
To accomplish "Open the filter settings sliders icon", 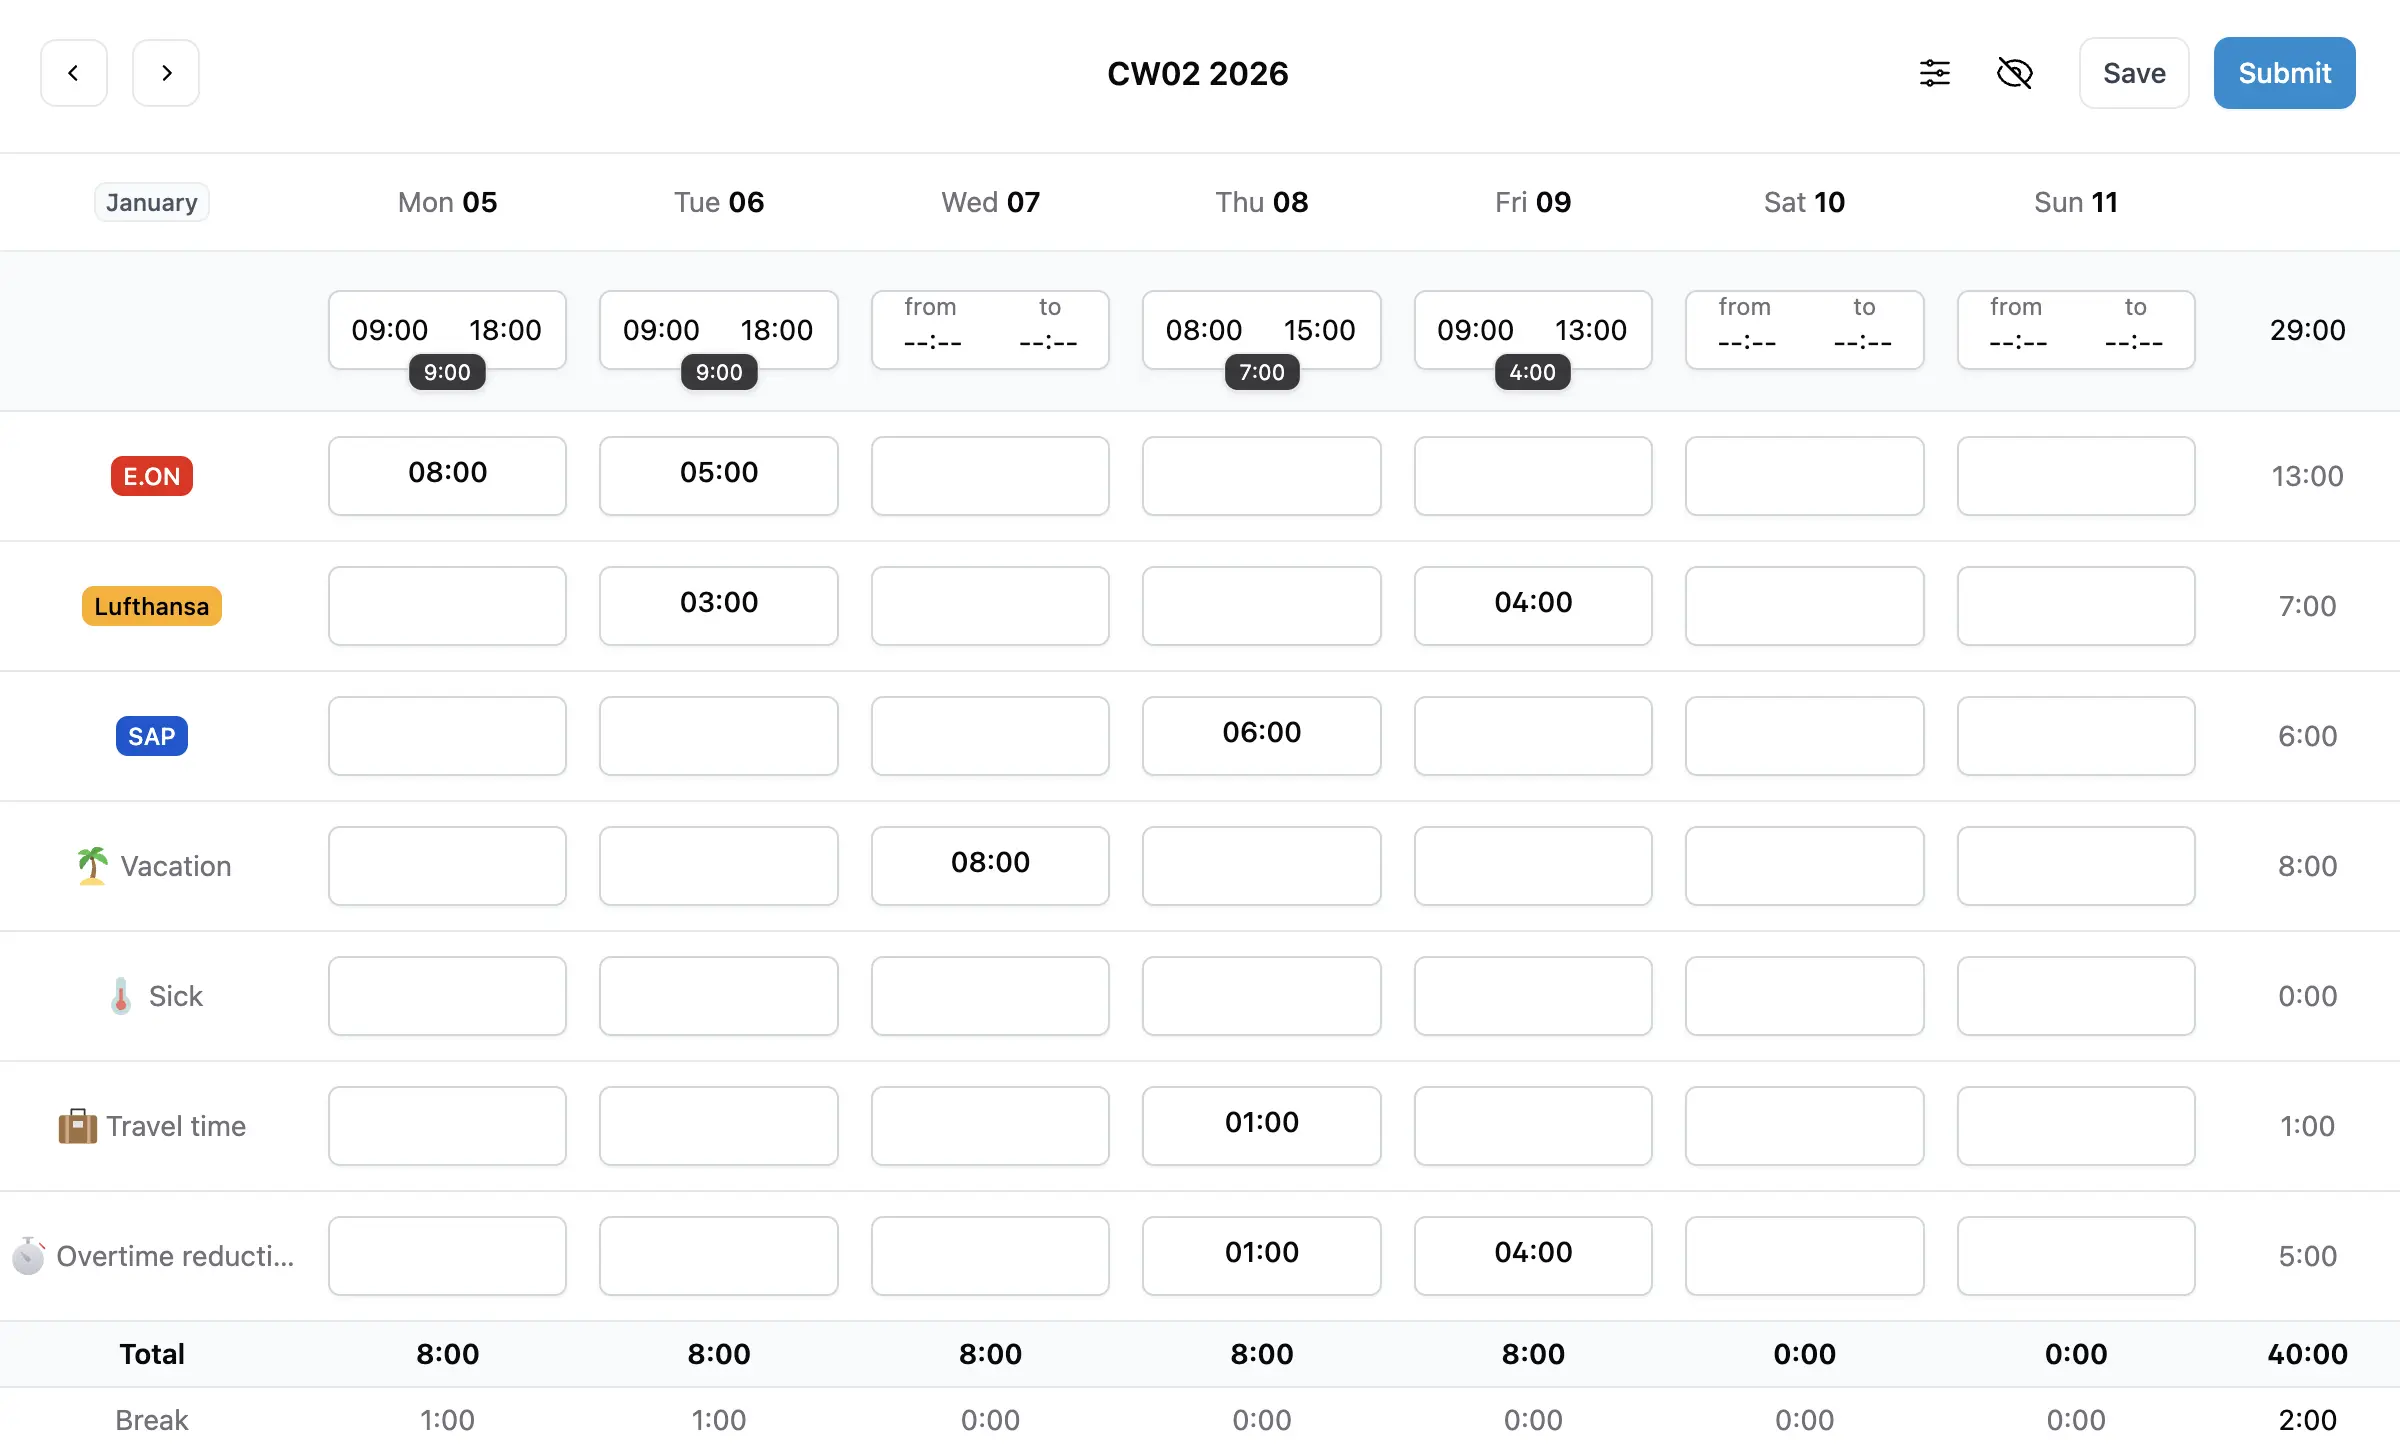I will (x=1934, y=73).
